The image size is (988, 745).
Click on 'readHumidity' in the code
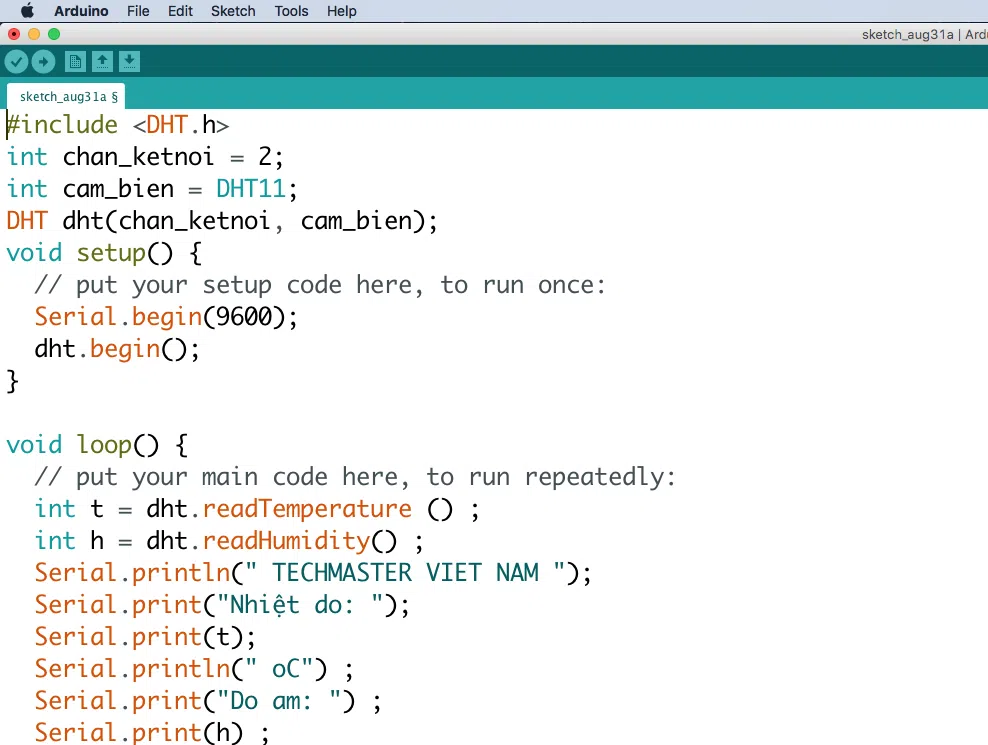286,541
